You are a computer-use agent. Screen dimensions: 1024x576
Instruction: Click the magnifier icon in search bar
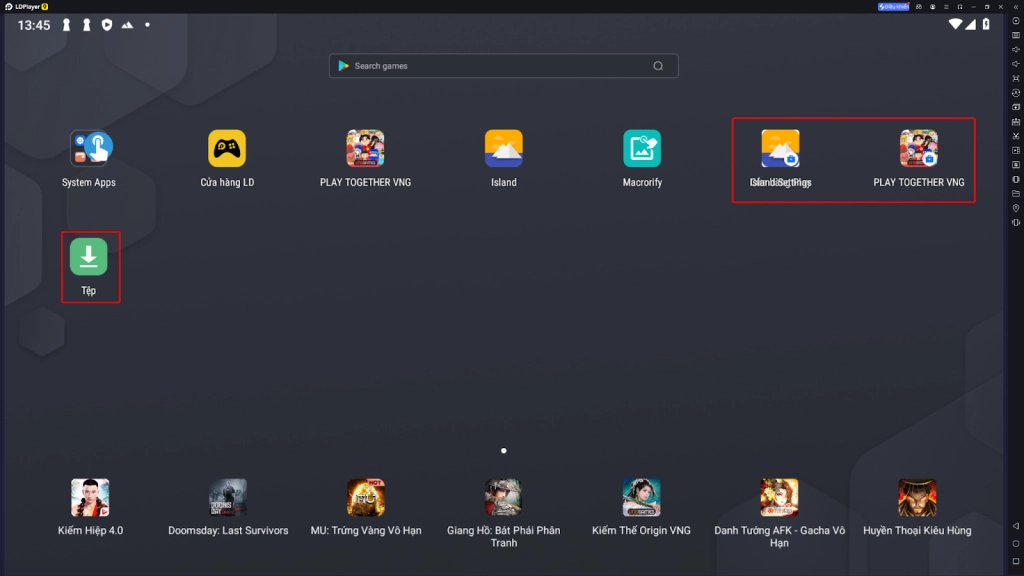coord(658,66)
